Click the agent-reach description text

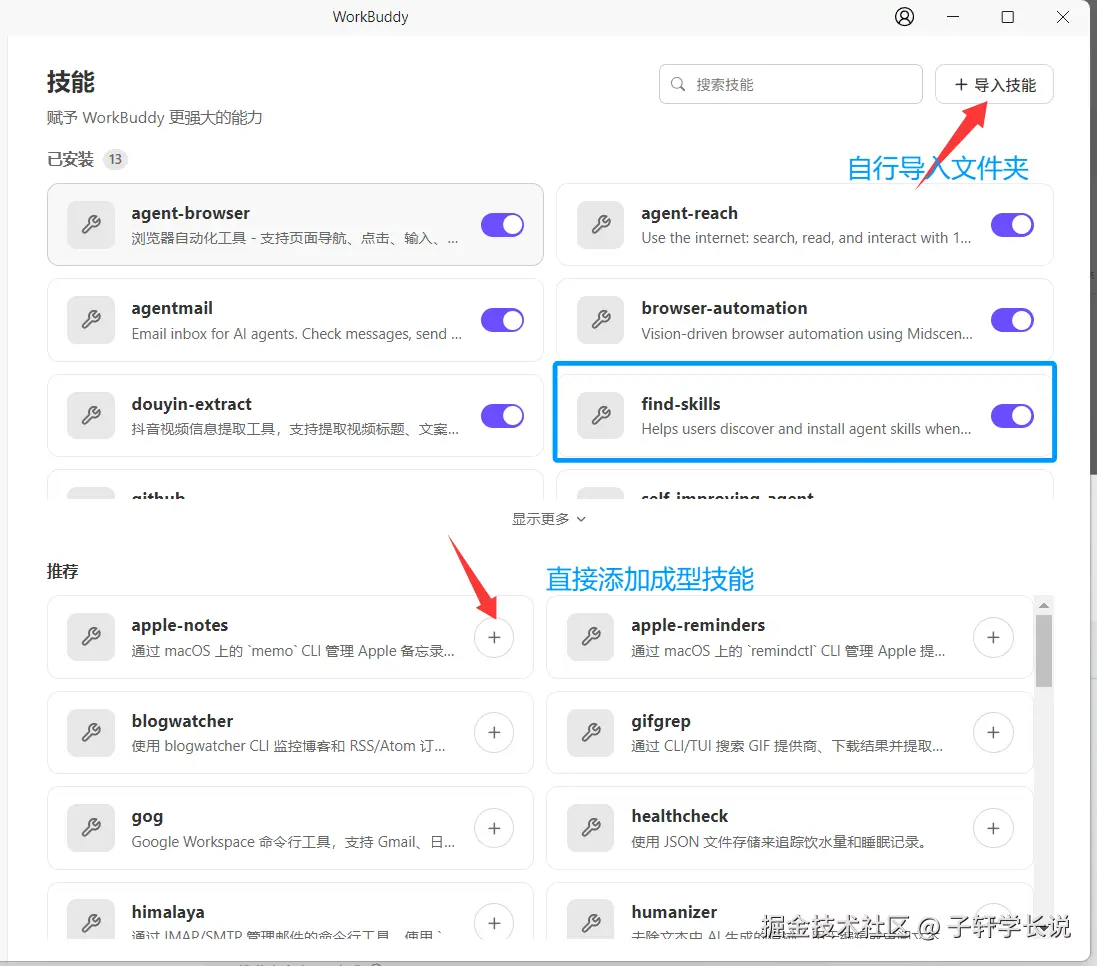[x=806, y=239]
